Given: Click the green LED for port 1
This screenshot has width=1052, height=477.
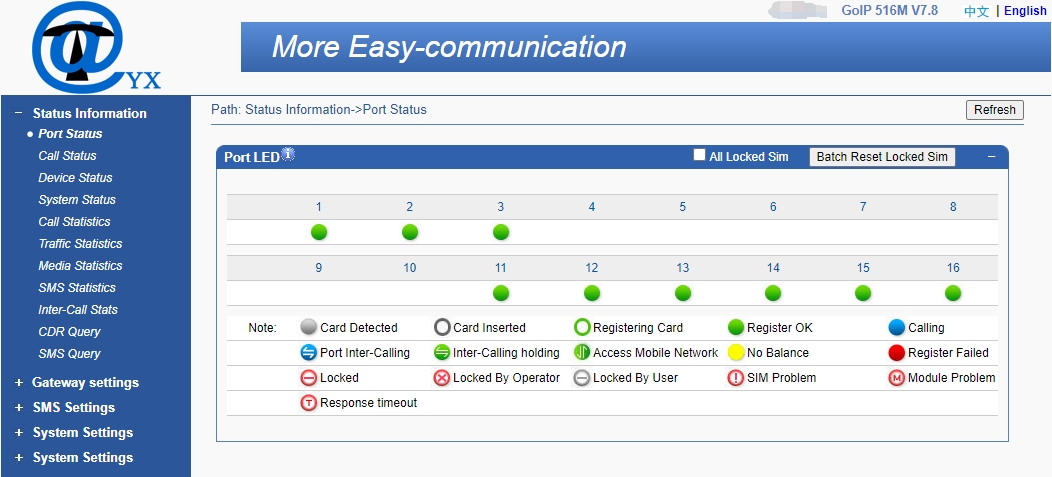Looking at the screenshot, I should (319, 232).
